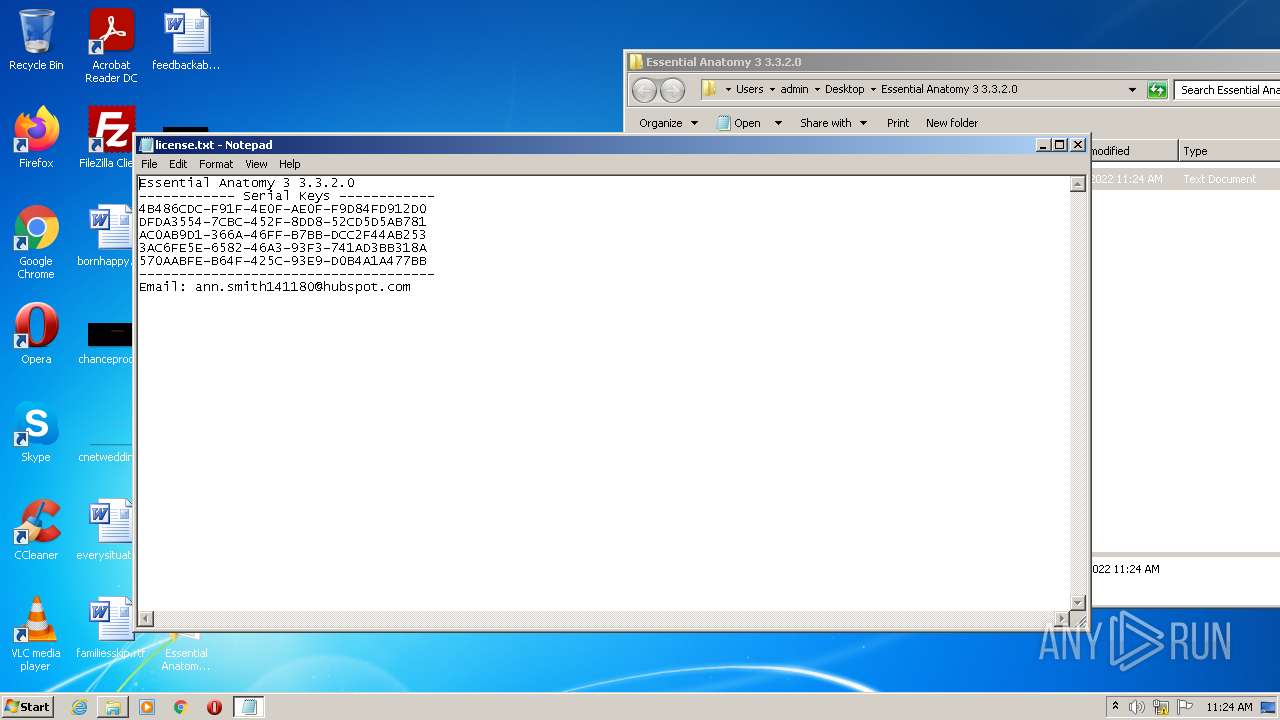Open the network tray icon

[x=1161, y=707]
